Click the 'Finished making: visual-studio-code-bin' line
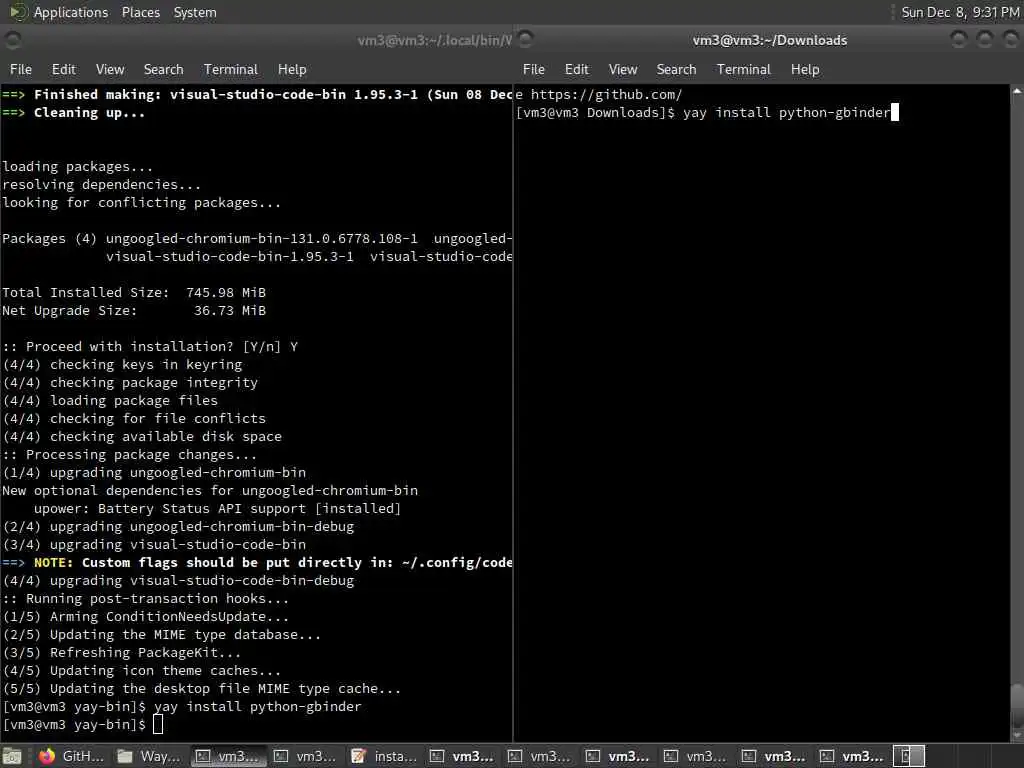The image size is (1024, 768). (257, 95)
